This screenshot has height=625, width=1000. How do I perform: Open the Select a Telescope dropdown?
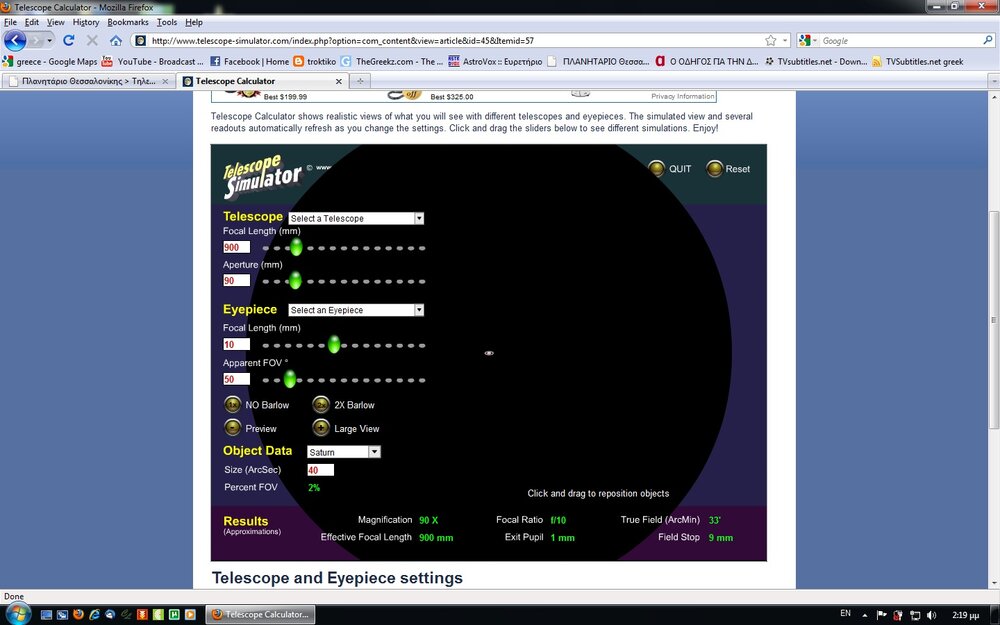[x=356, y=218]
